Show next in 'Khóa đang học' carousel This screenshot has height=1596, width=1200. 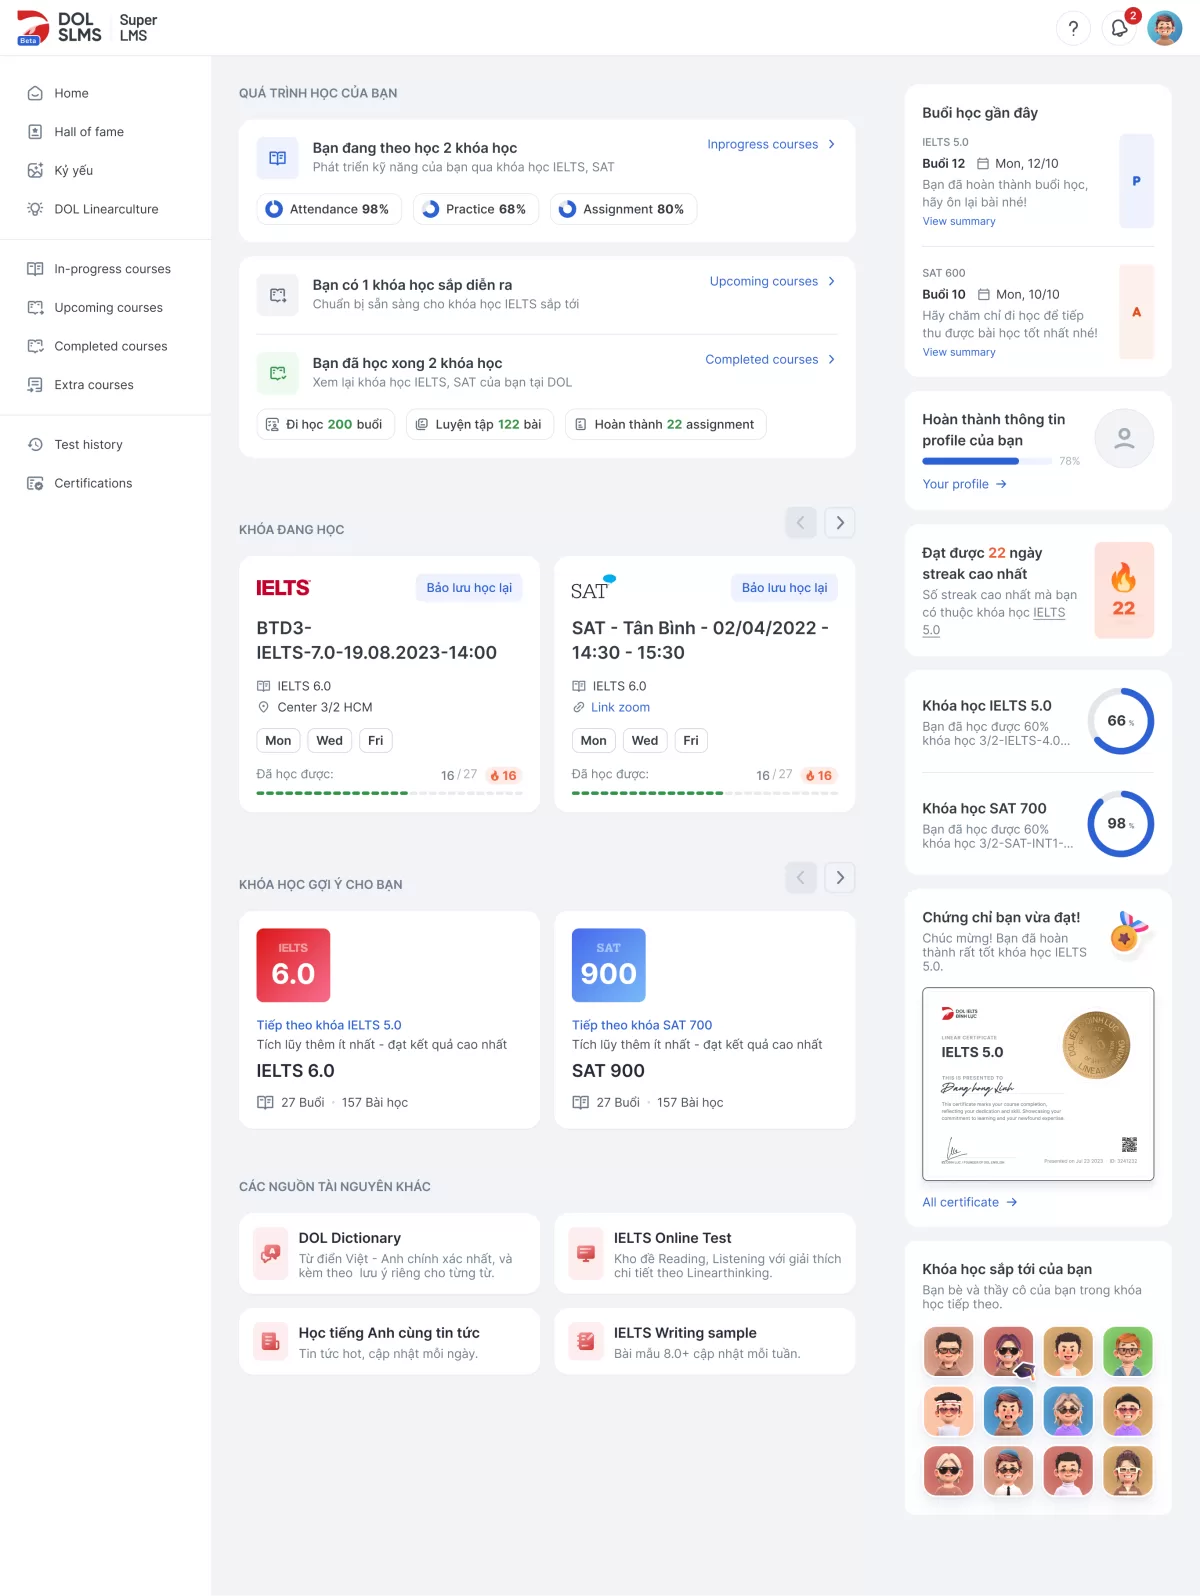pyautogui.click(x=840, y=522)
